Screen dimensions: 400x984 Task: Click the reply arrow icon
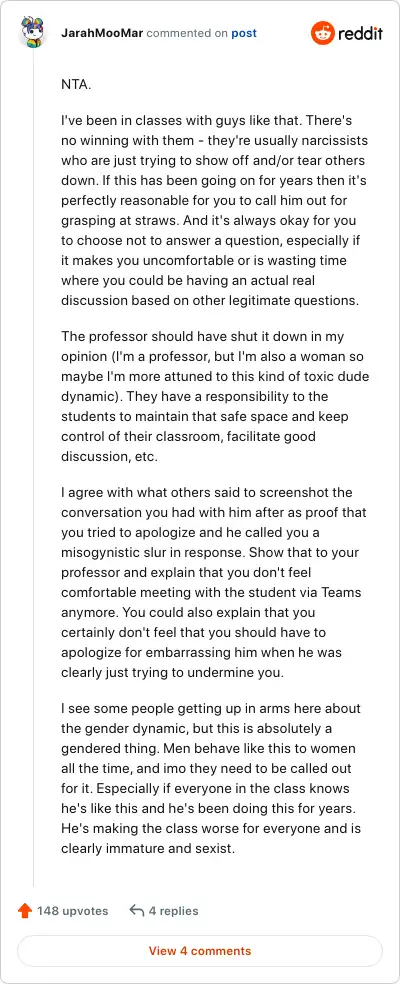136,911
